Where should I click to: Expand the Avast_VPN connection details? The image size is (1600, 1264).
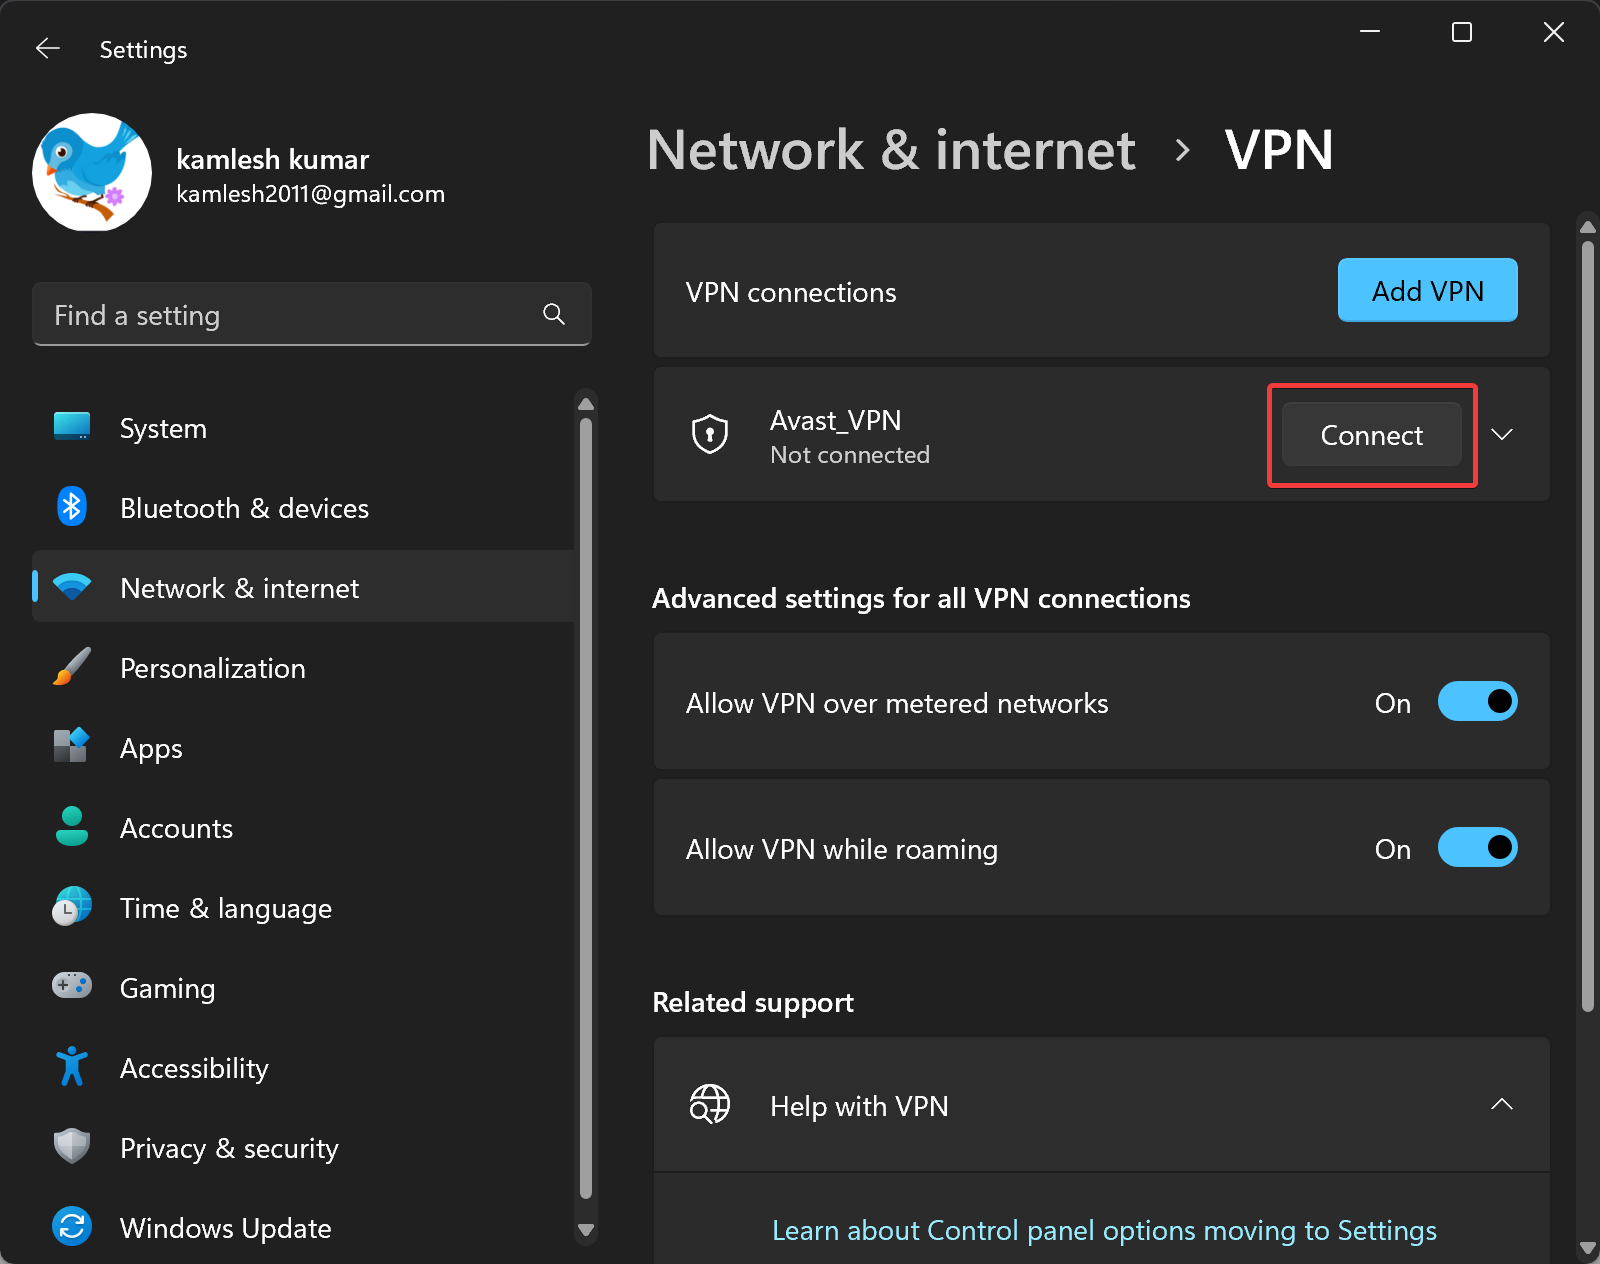coord(1502,434)
